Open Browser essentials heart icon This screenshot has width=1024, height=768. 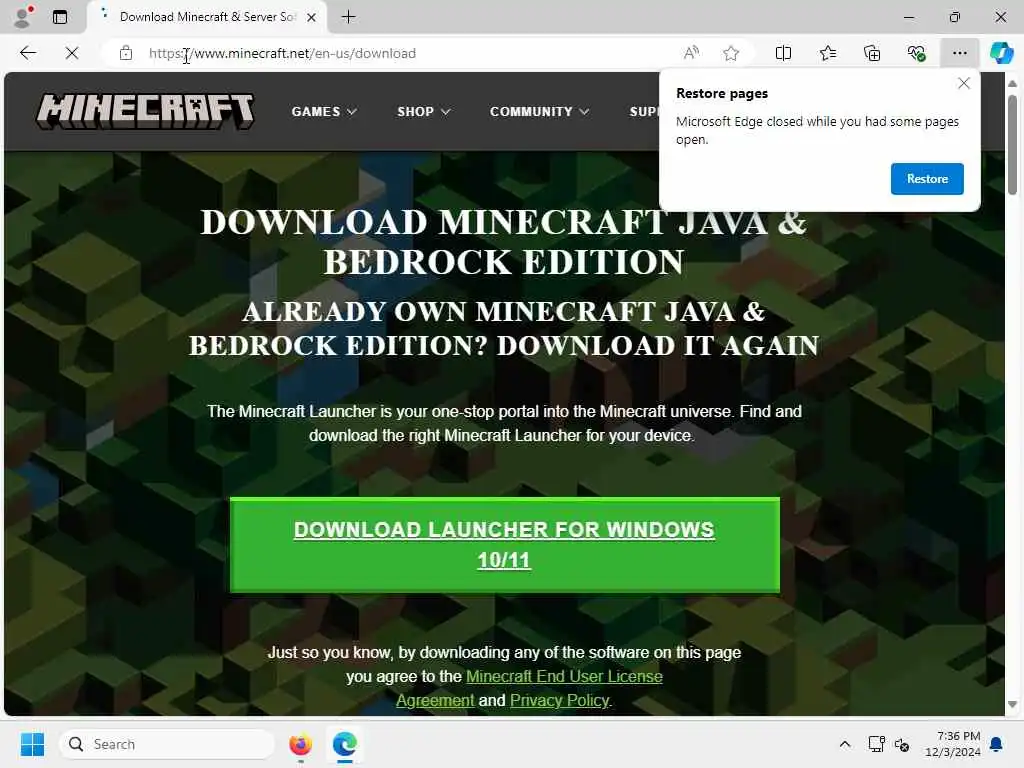(916, 53)
